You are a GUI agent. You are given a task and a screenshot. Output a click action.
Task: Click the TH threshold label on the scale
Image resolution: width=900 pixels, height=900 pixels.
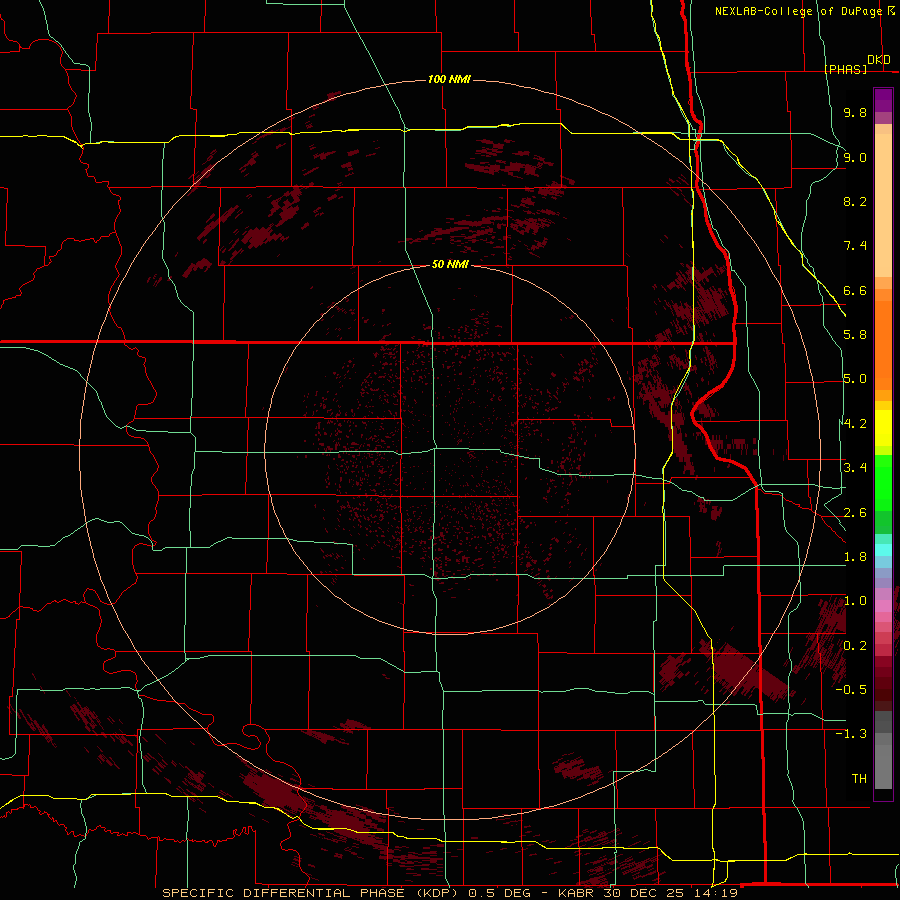[x=859, y=779]
